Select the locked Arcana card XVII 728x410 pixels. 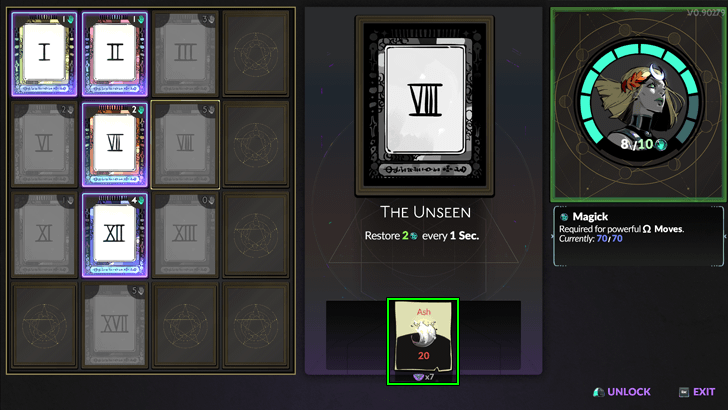(115, 325)
